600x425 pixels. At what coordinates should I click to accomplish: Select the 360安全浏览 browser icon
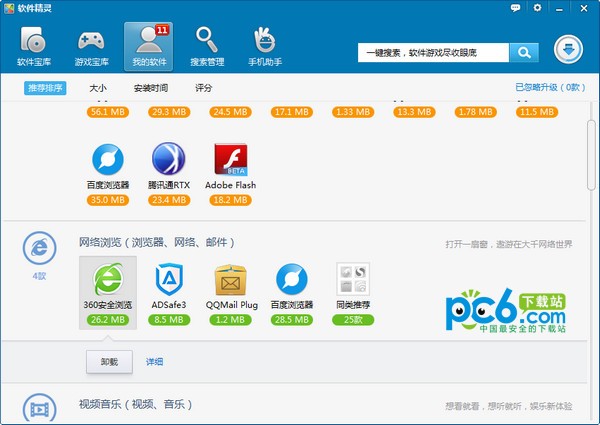(x=108, y=279)
